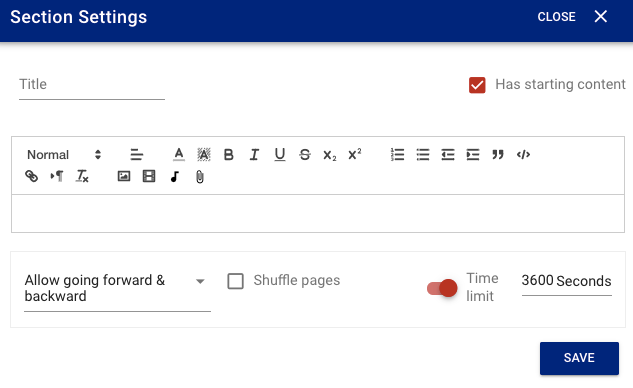633x388 pixels.
Task: Click the SAVE button
Action: pyautogui.click(x=579, y=358)
